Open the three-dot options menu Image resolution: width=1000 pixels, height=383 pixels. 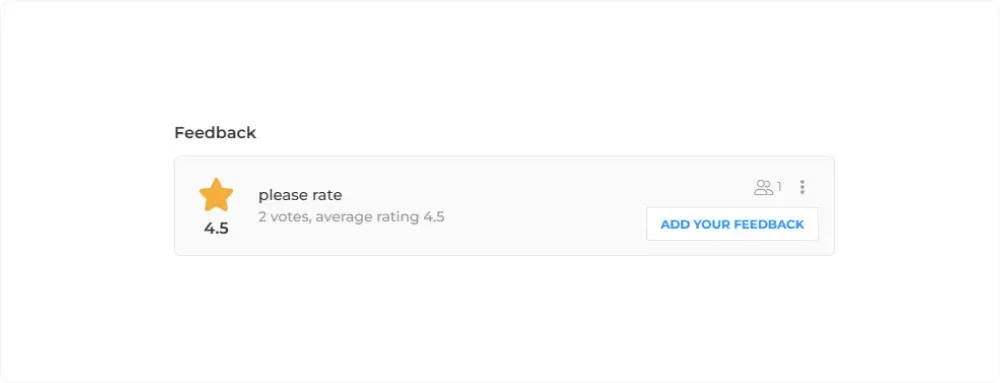802,187
